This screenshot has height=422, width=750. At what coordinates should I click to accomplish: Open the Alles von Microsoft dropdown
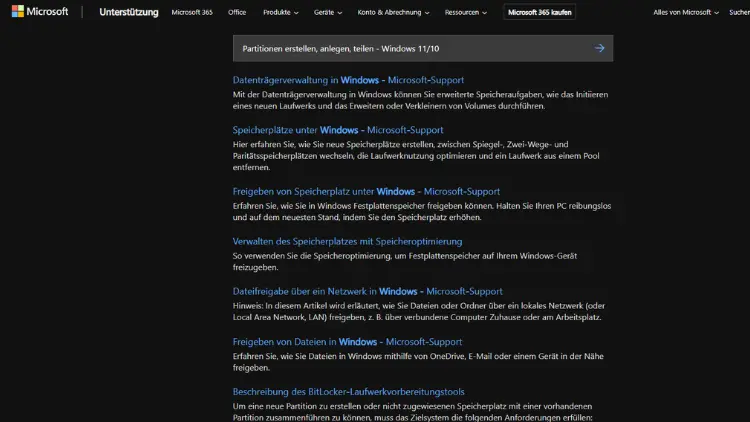tap(686, 12)
